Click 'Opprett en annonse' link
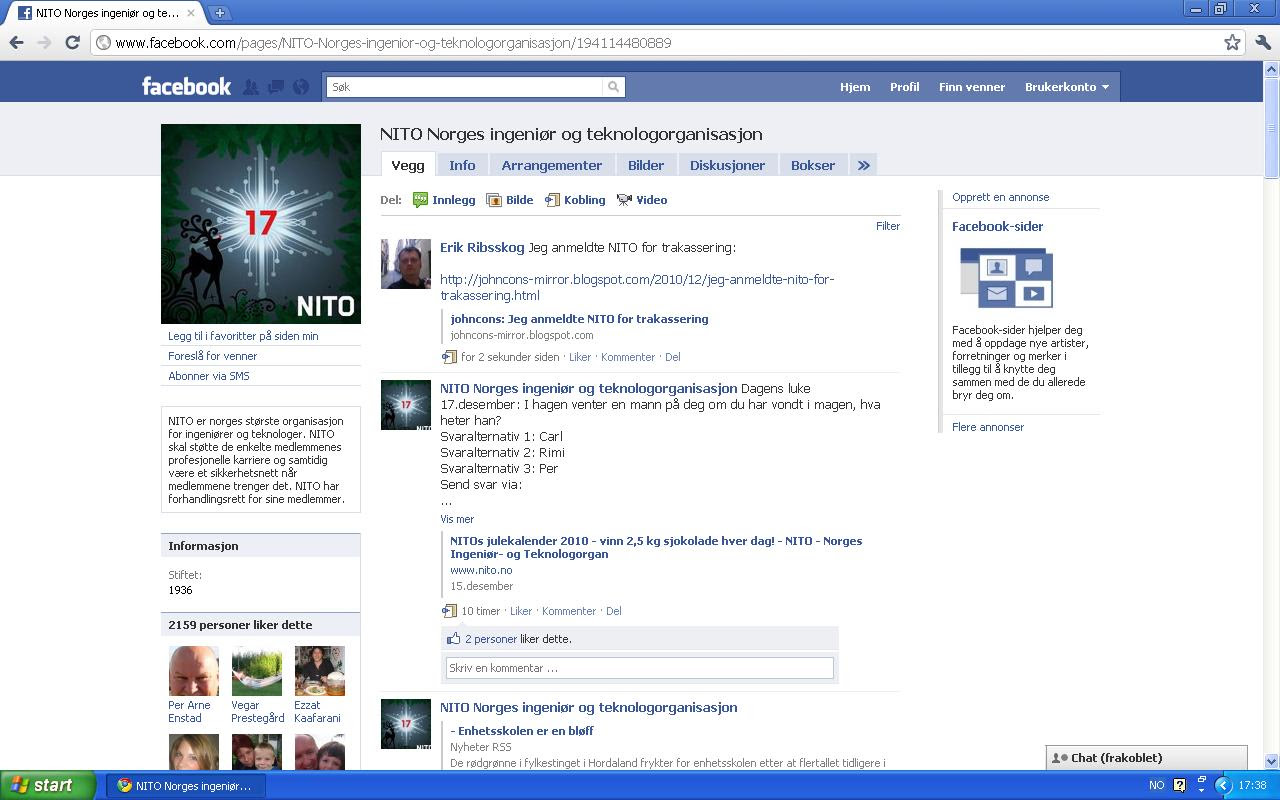The image size is (1280, 800). 1000,197
